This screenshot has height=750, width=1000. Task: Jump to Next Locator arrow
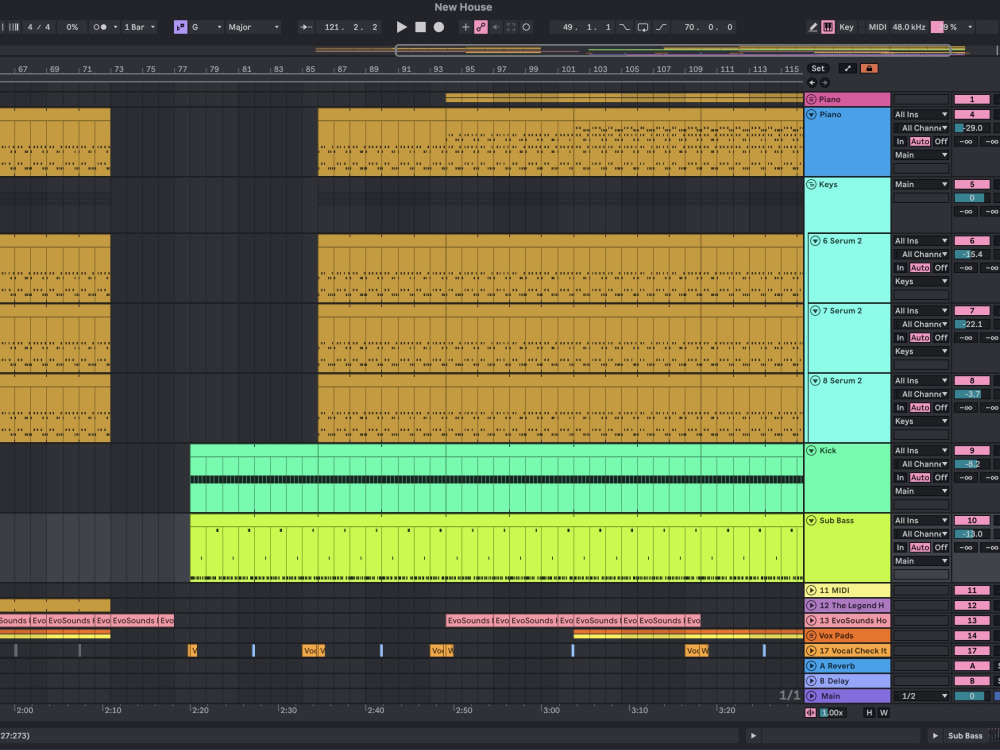point(825,82)
